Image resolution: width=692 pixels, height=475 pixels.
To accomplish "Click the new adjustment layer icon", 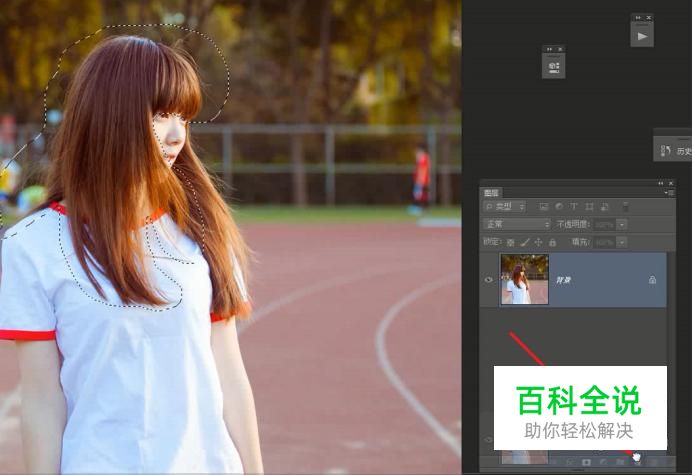I will [603, 462].
